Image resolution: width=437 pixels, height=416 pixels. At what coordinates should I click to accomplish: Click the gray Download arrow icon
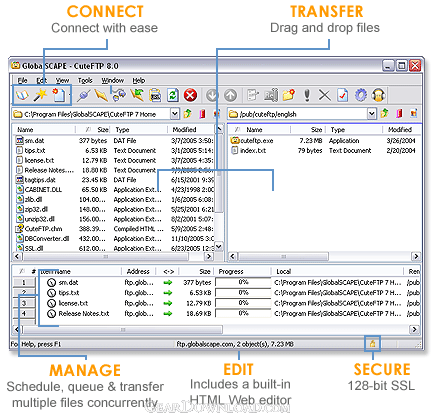(212, 96)
